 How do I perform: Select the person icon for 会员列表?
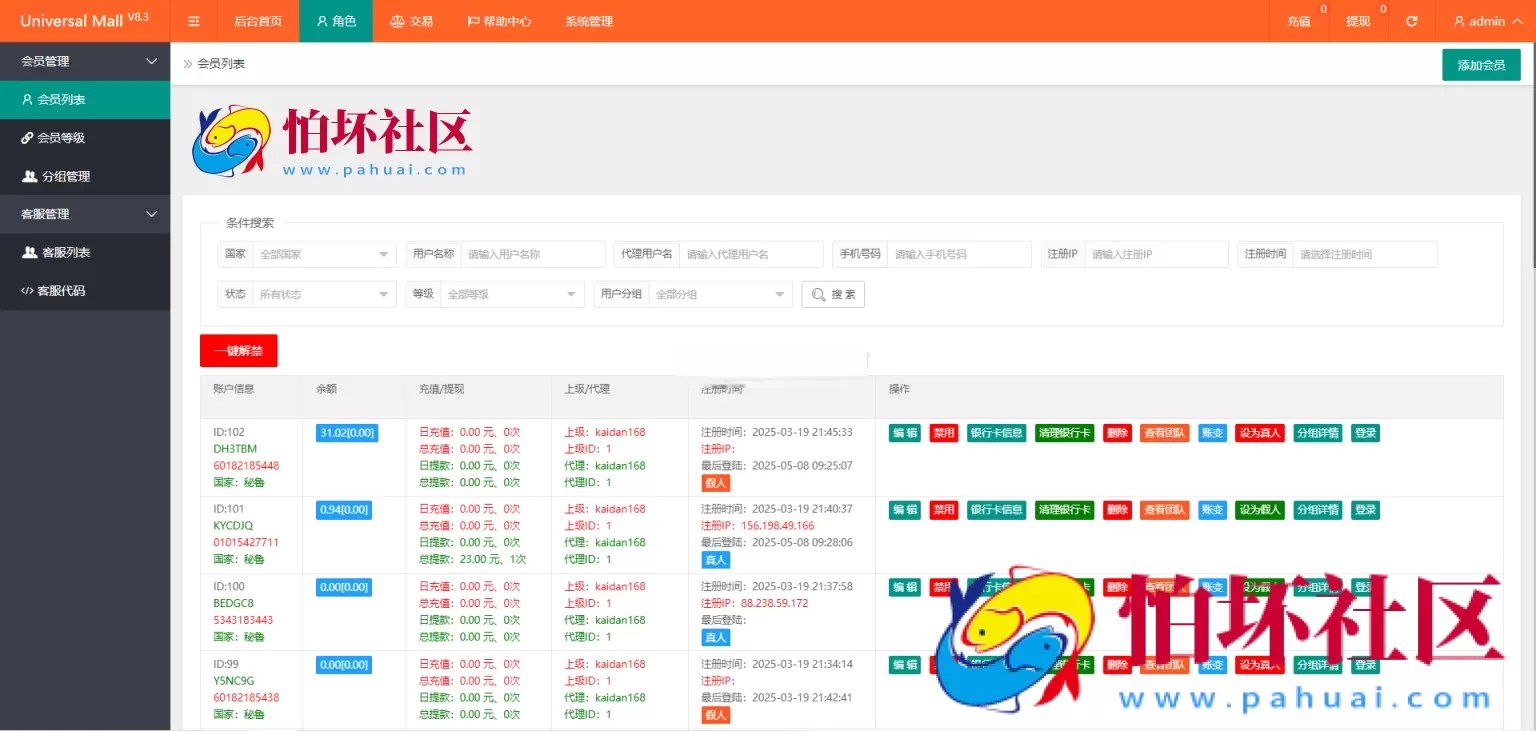tap(26, 99)
